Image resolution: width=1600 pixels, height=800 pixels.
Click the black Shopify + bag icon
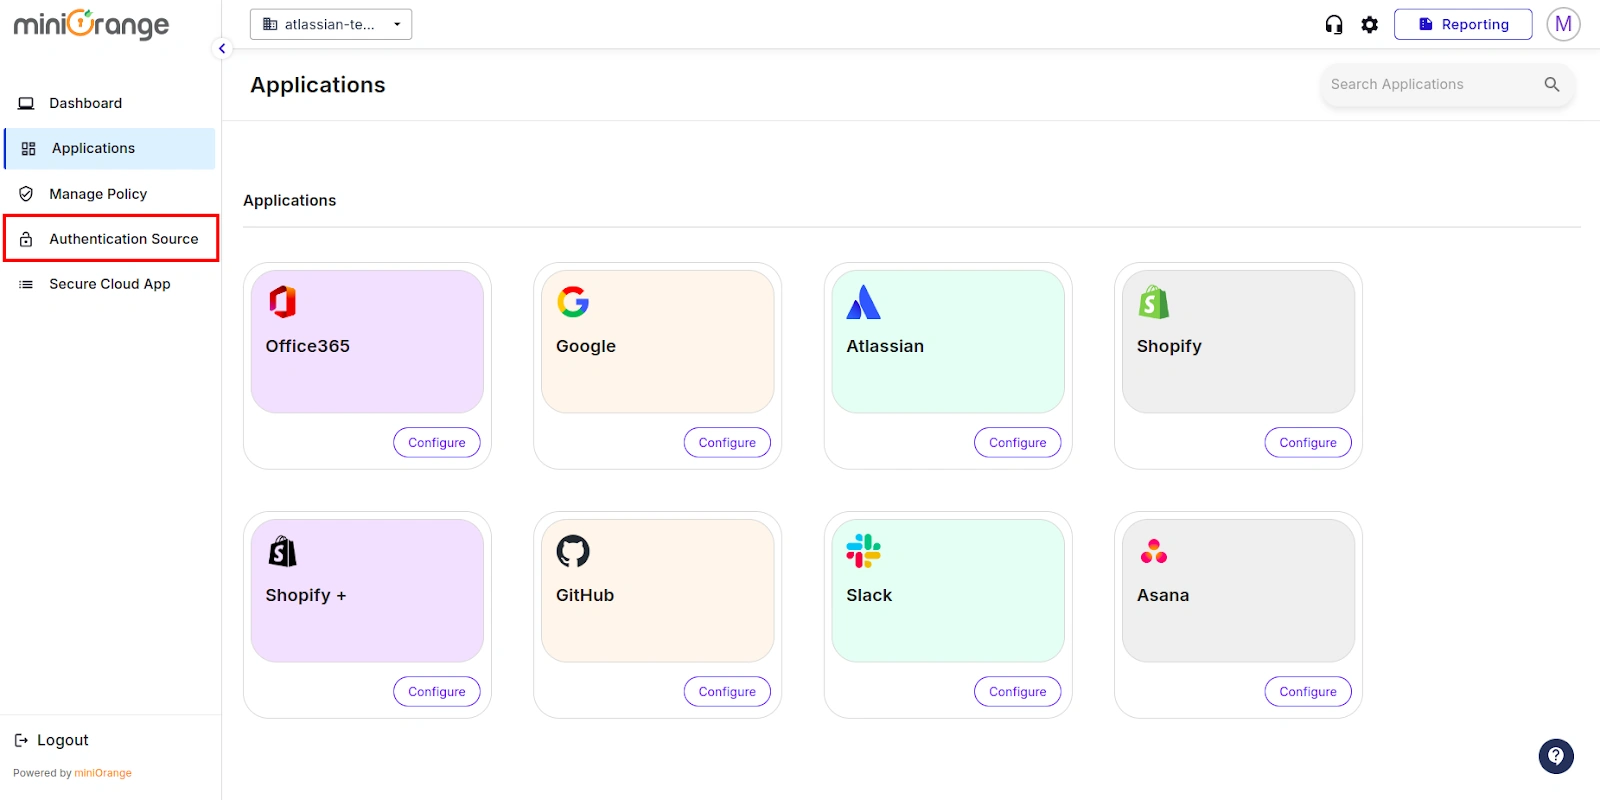click(x=283, y=551)
